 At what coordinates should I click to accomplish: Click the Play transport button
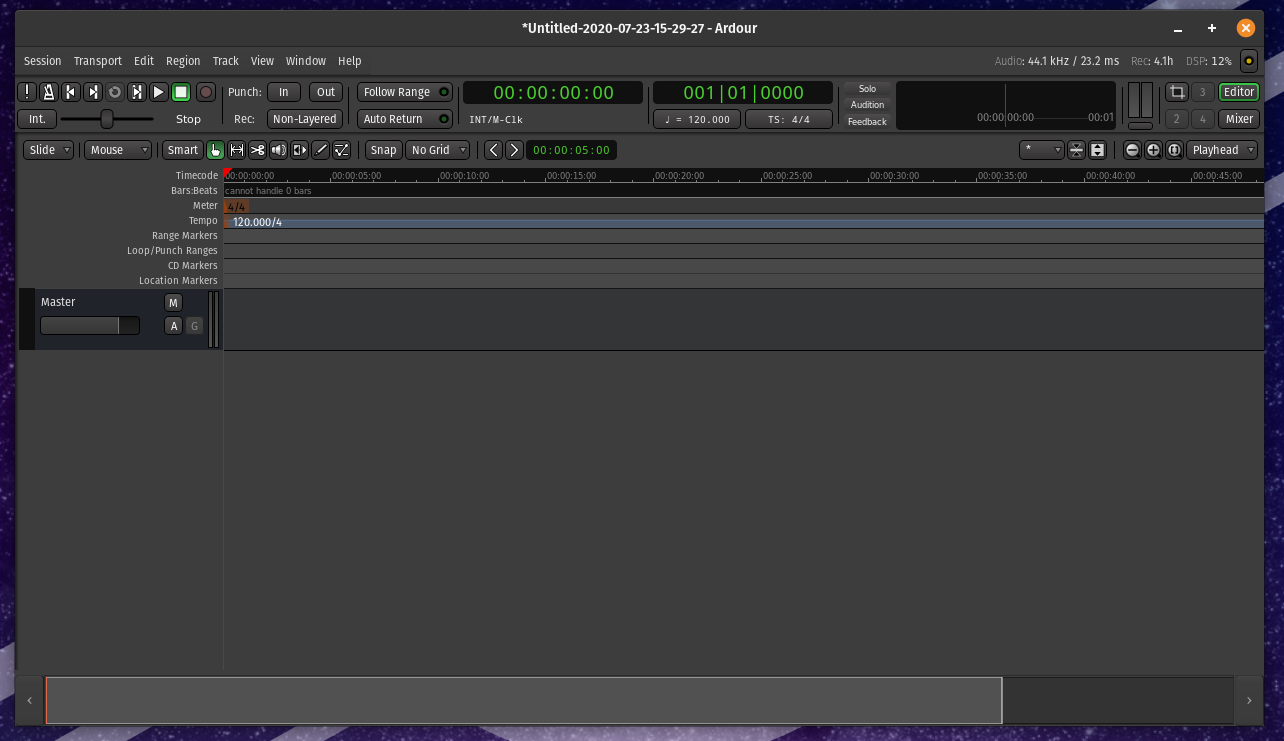[x=159, y=92]
